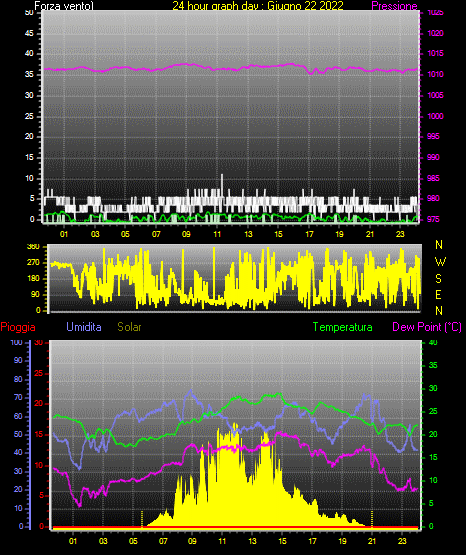Select the Umidita legend label
Screen dimensions: 466x555
click(x=84, y=327)
